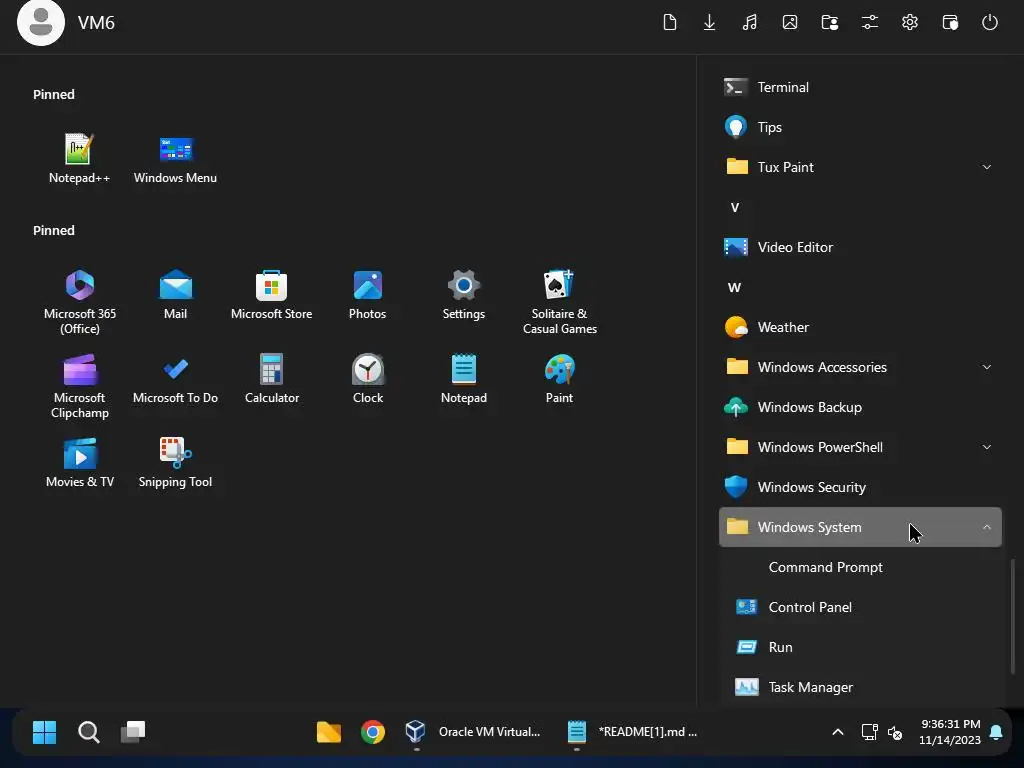The height and width of the screenshot is (768, 1024).
Task: Click the Search icon on the taskbar
Action: [x=88, y=732]
